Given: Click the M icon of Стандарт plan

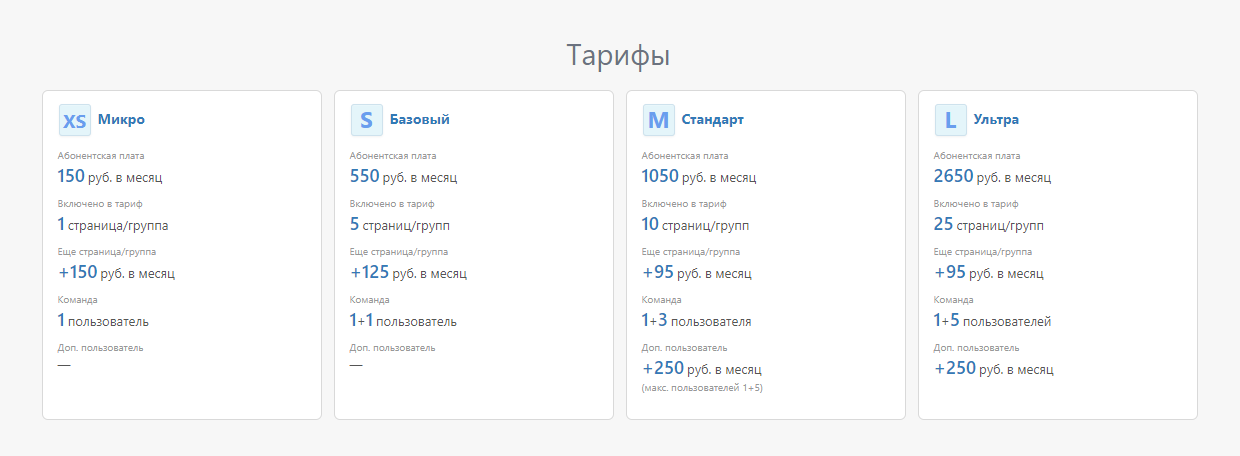Looking at the screenshot, I should coord(658,120).
